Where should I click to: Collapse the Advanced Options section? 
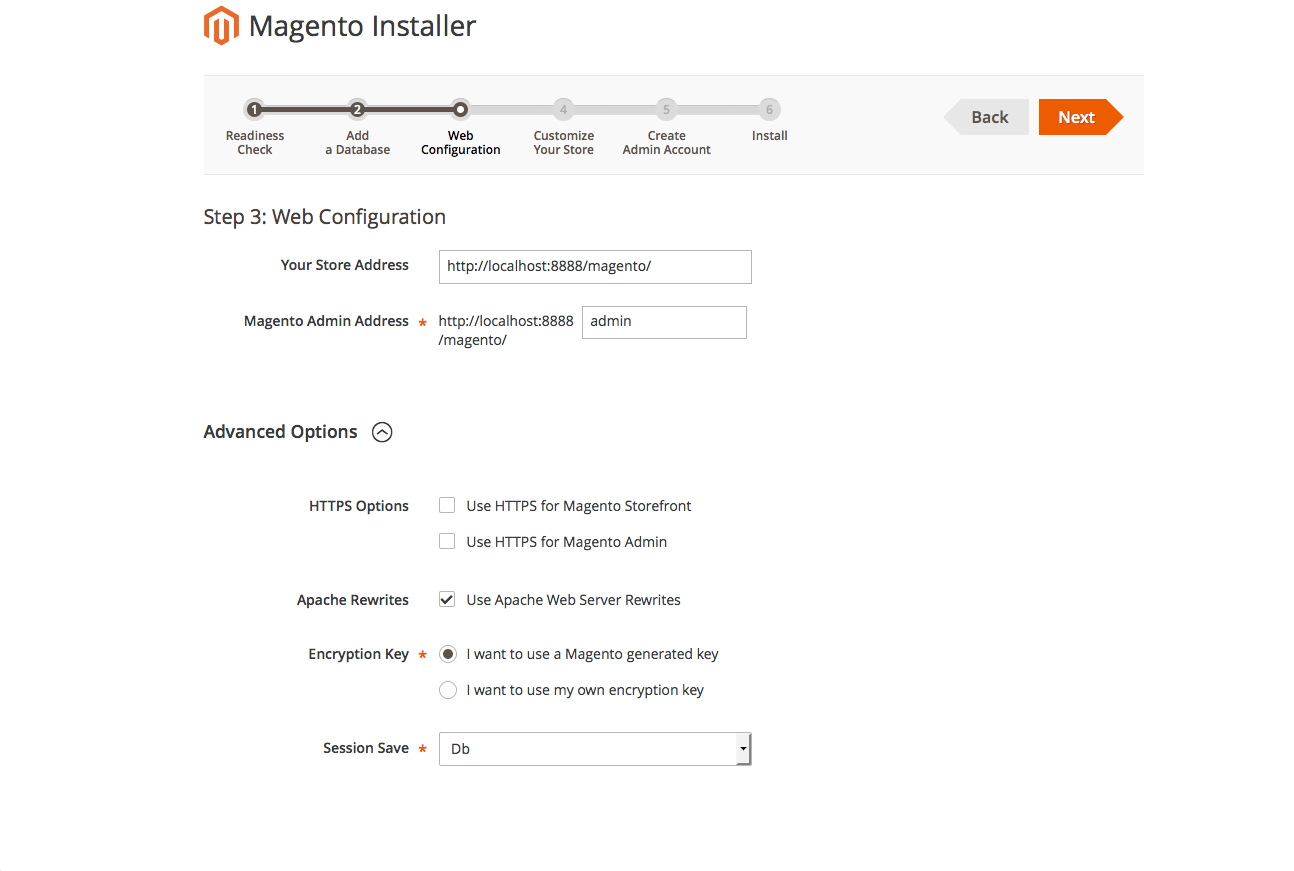click(x=382, y=432)
